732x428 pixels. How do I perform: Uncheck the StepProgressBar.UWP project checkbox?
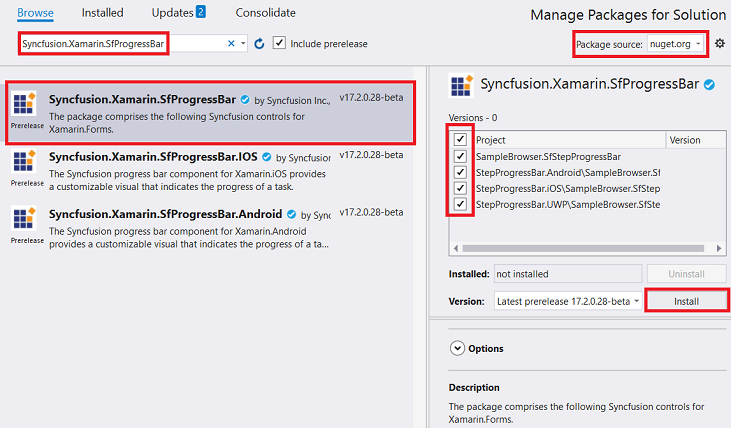point(461,205)
